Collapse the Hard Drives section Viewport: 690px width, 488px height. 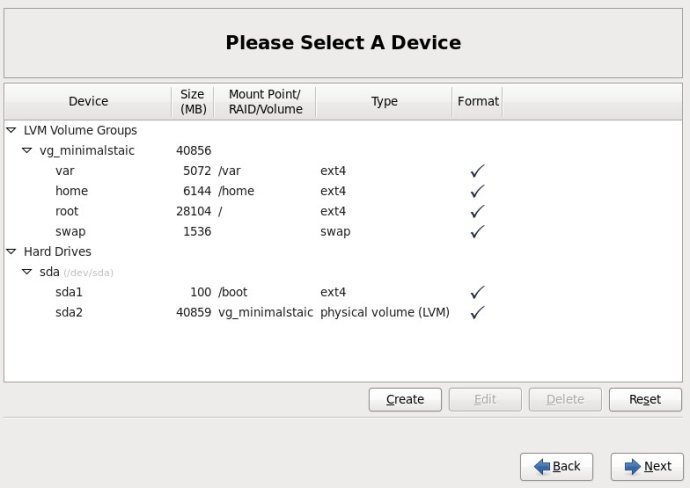click(11, 252)
